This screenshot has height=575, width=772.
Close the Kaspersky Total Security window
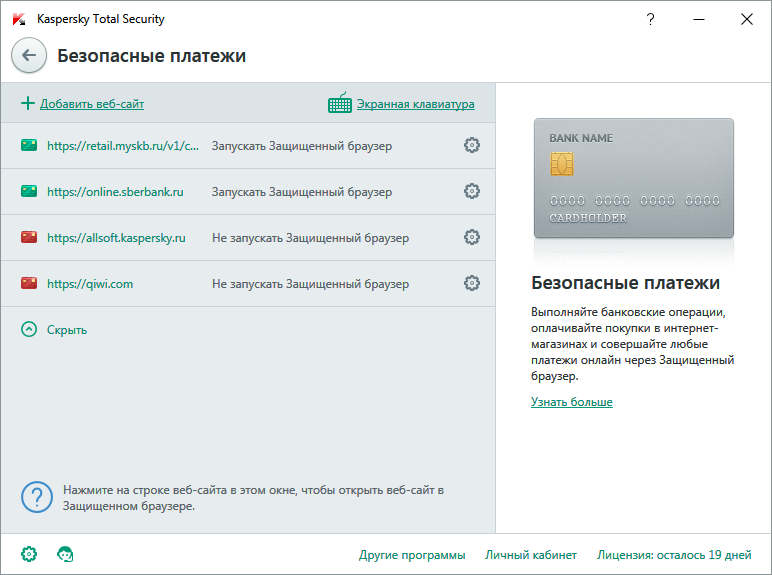tap(746, 19)
